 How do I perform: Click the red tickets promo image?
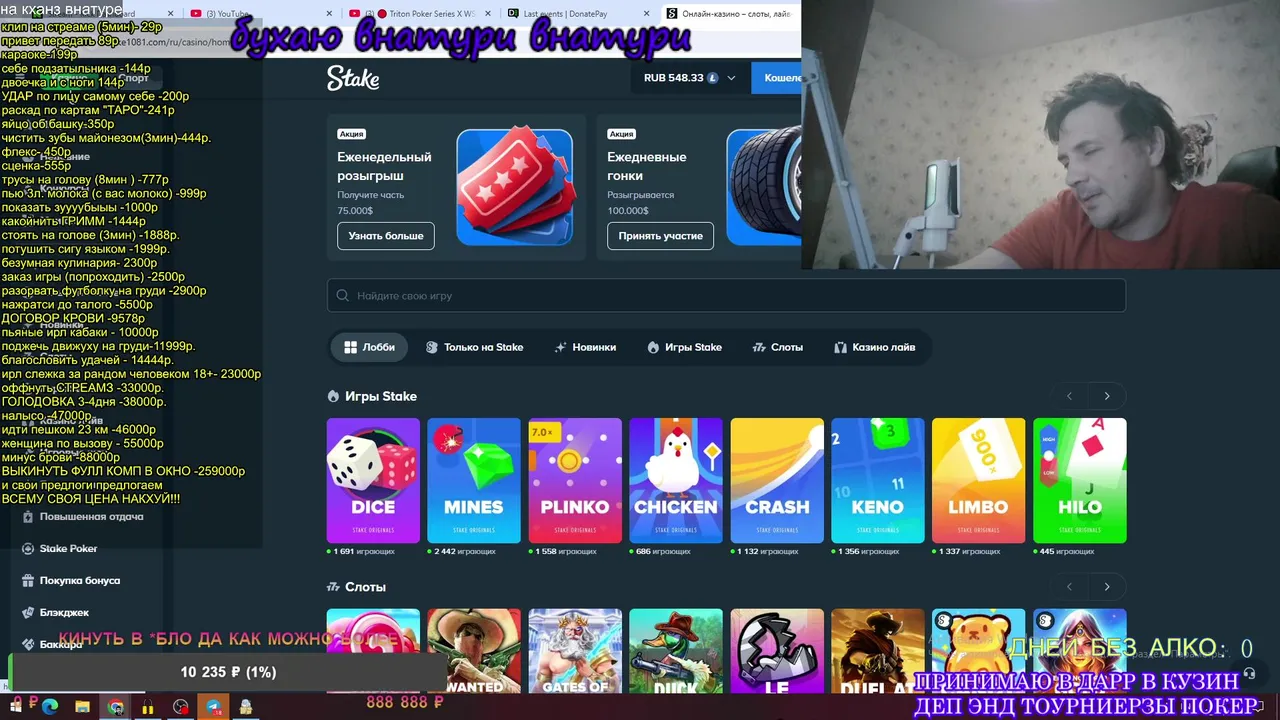point(515,187)
